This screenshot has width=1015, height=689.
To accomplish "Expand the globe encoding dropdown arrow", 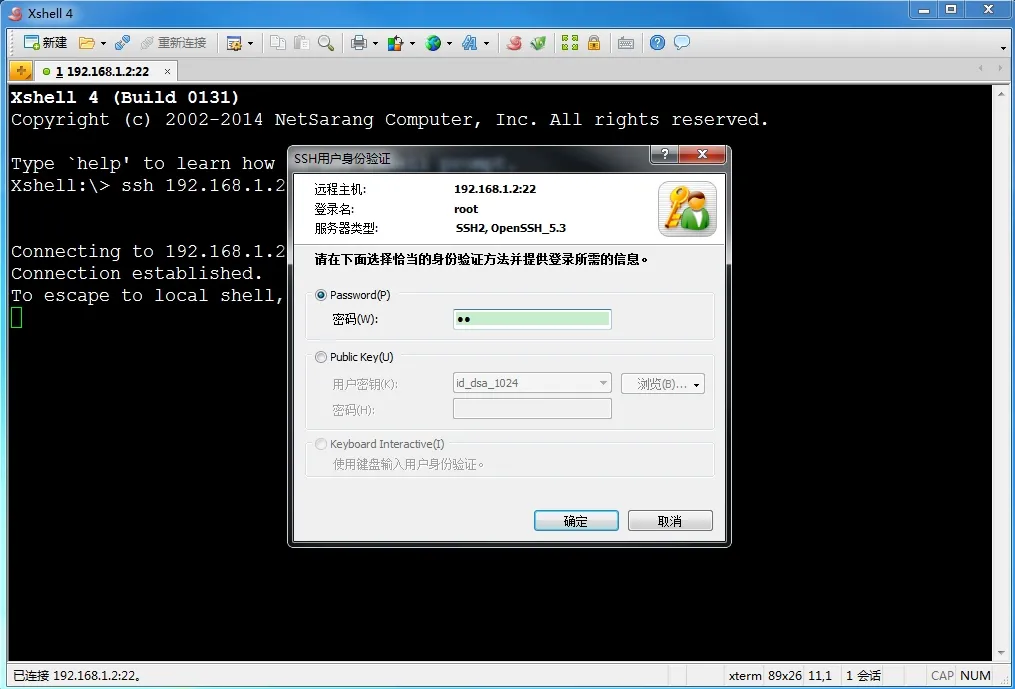I will coord(449,43).
